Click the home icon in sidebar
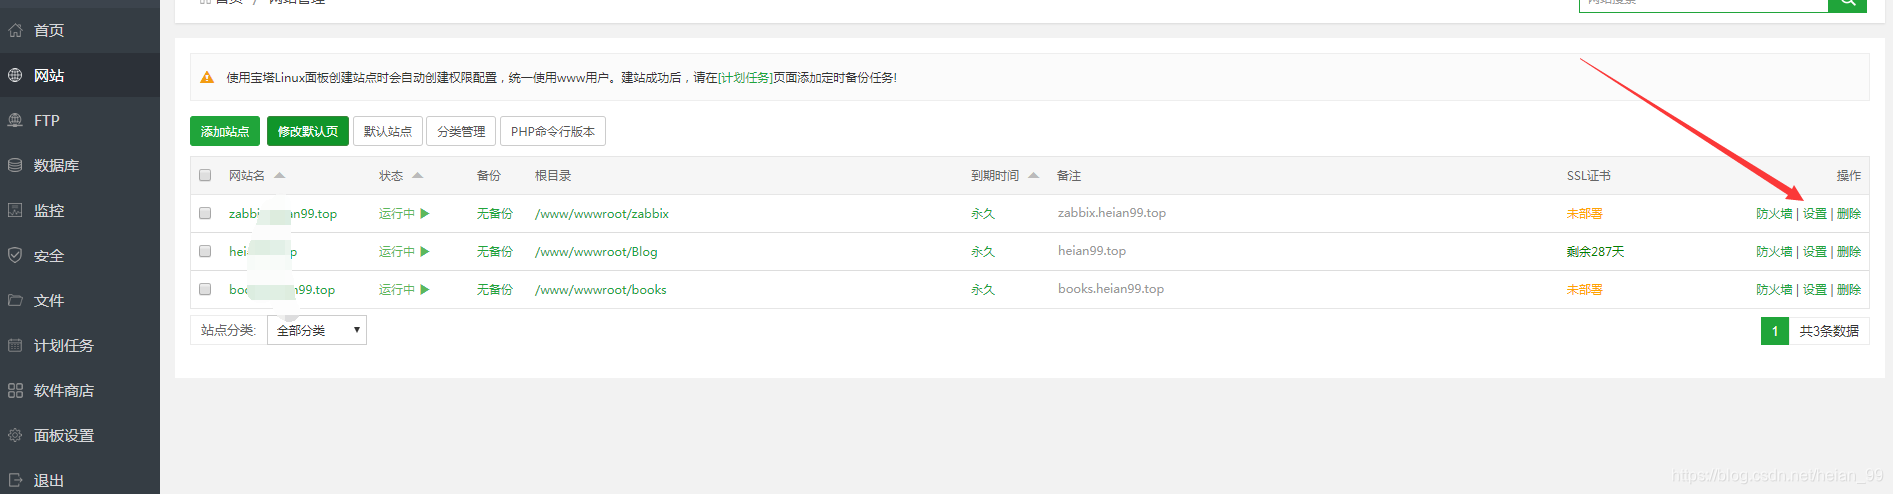This screenshot has height=494, width=1893. [x=15, y=30]
